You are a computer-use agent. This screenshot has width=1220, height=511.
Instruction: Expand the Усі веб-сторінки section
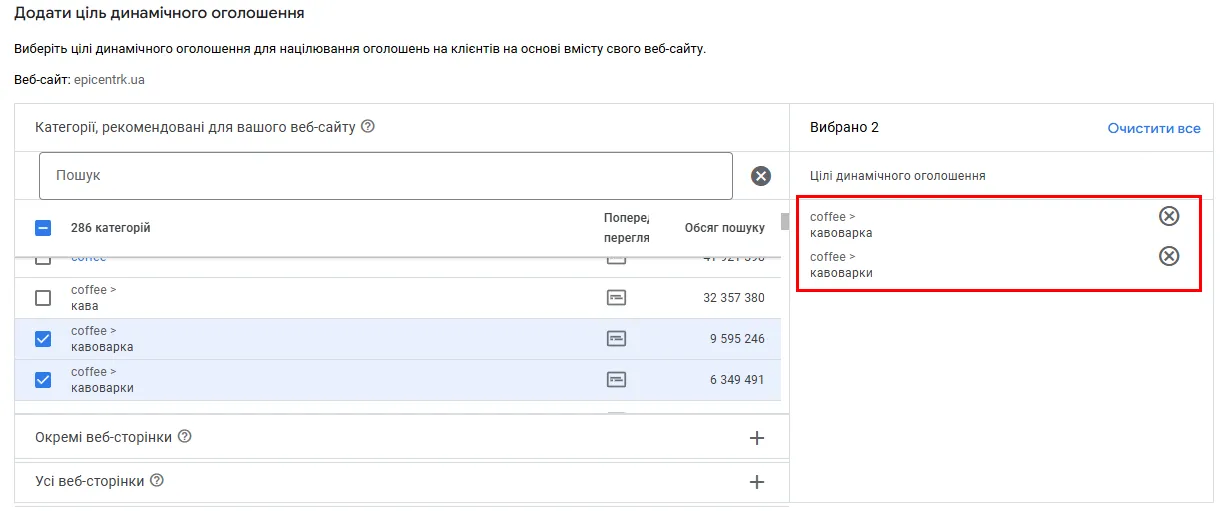point(757,482)
